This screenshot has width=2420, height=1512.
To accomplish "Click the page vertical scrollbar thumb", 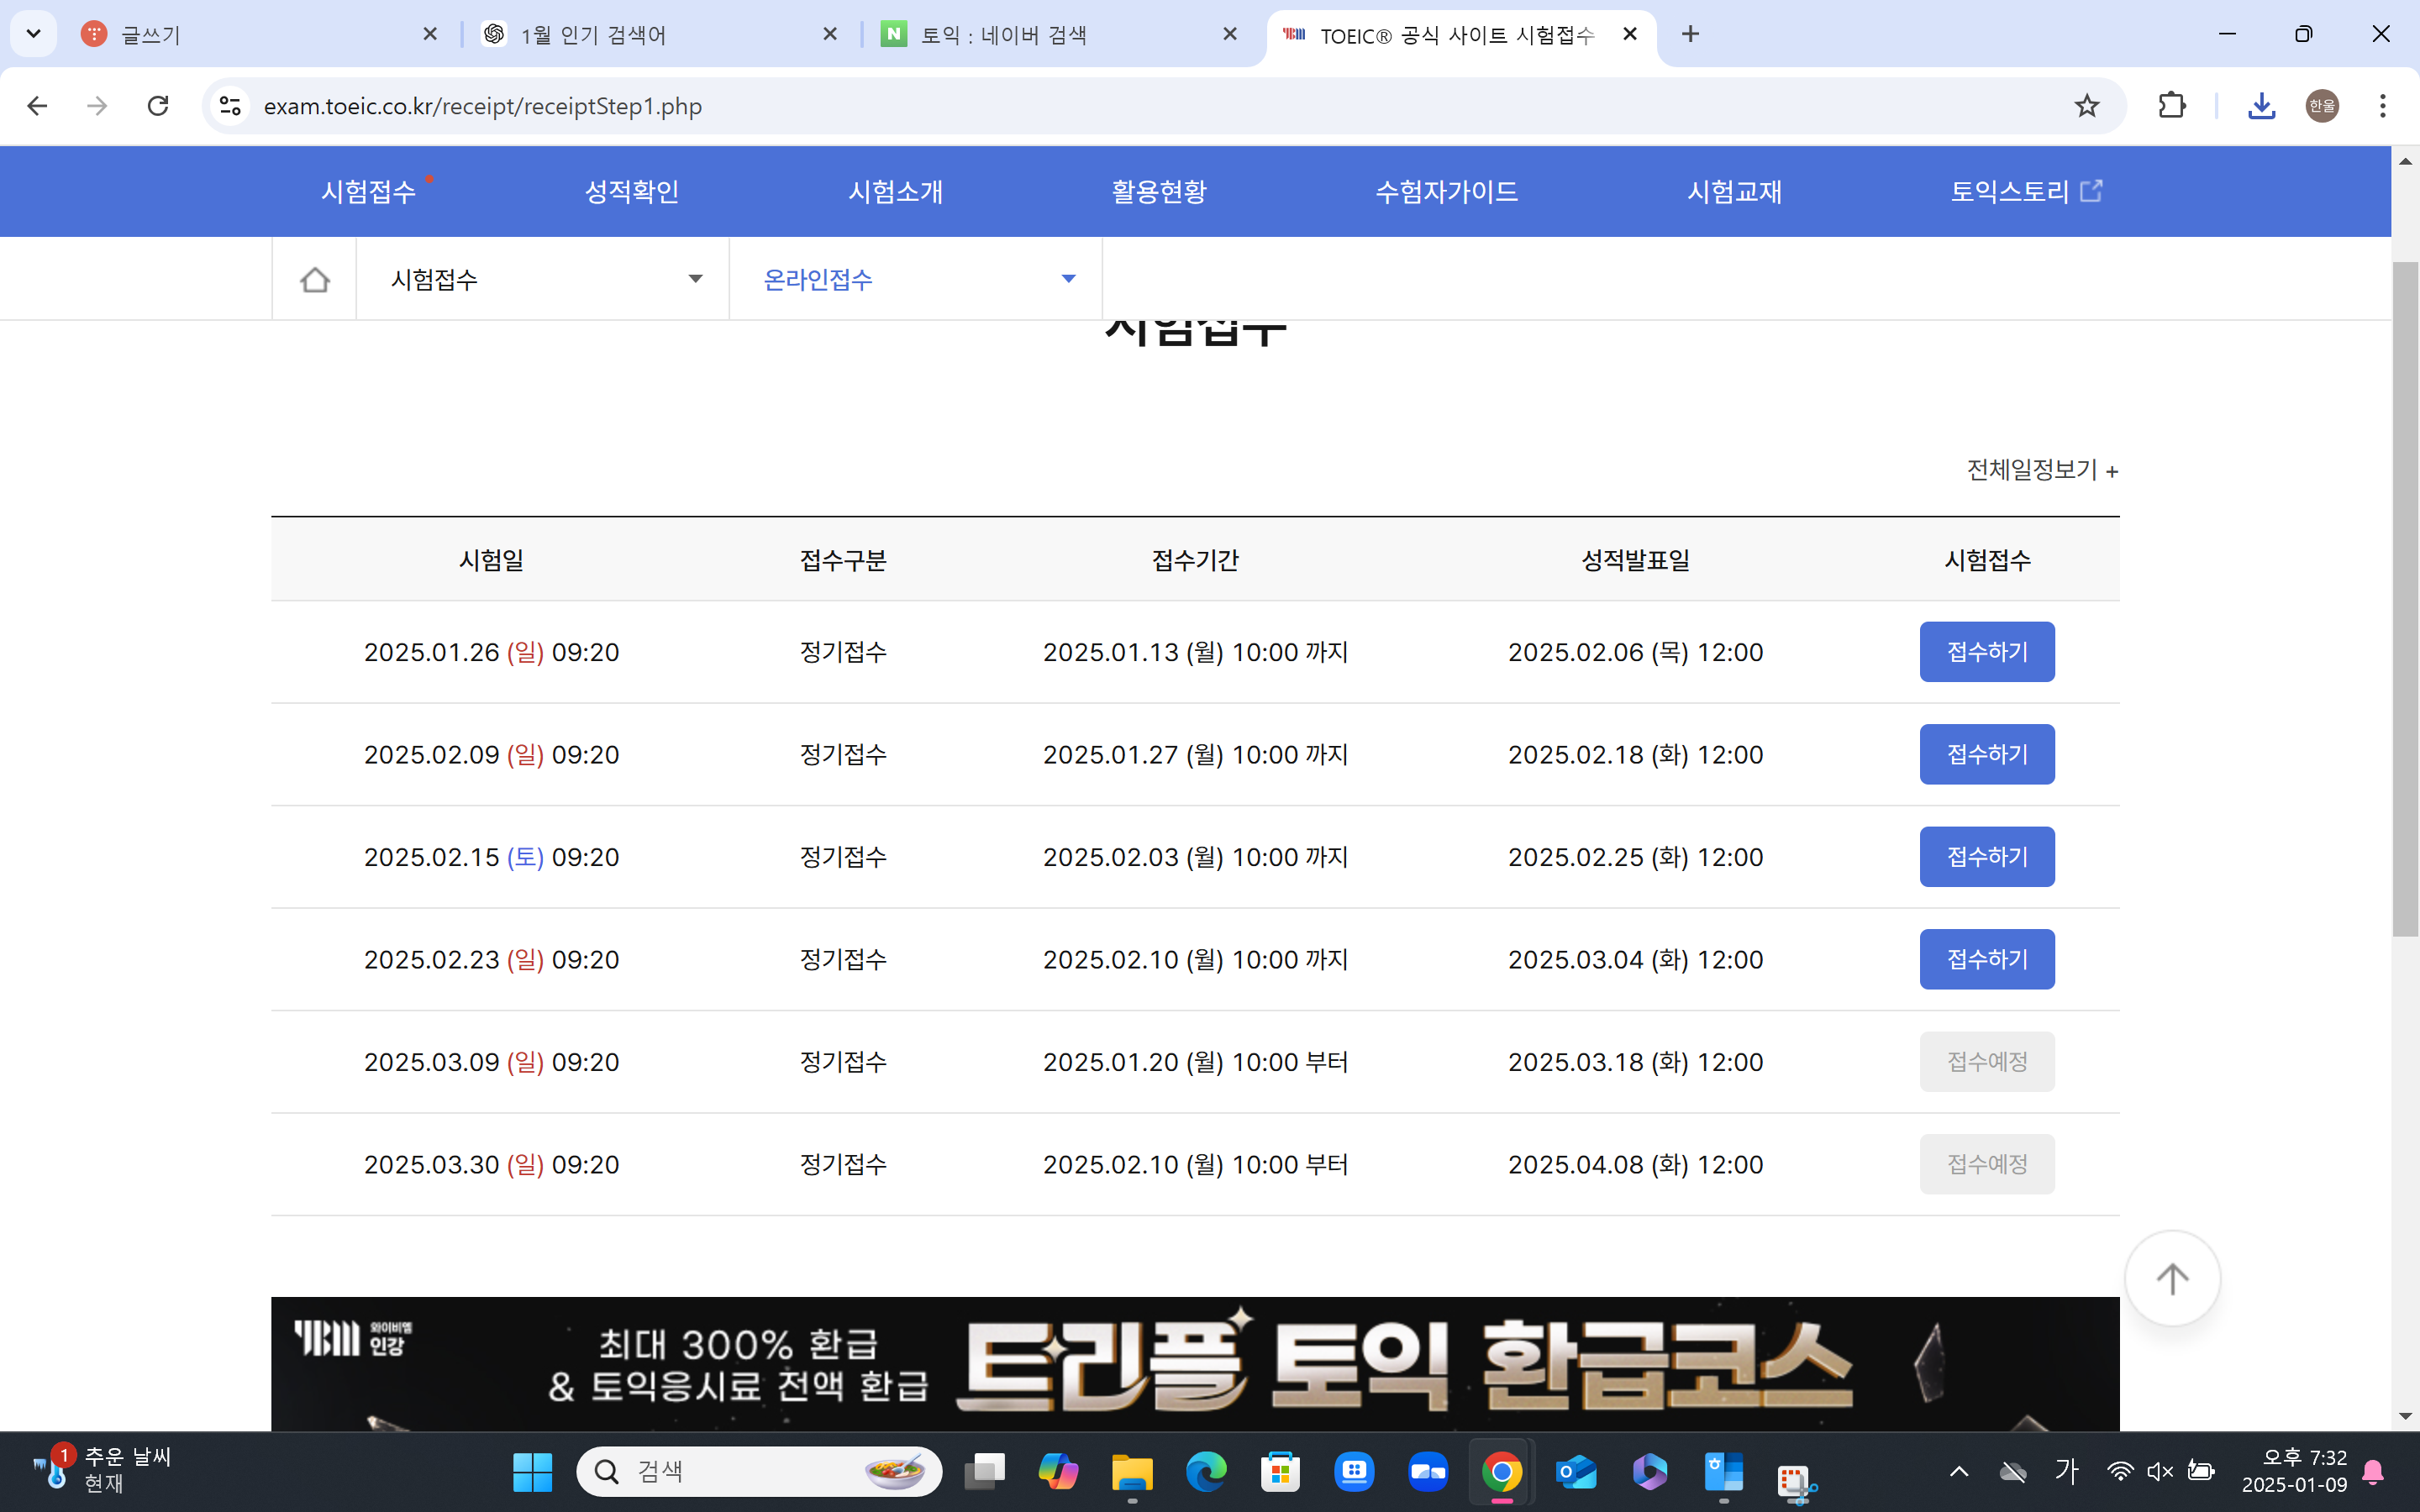I will [x=2404, y=600].
